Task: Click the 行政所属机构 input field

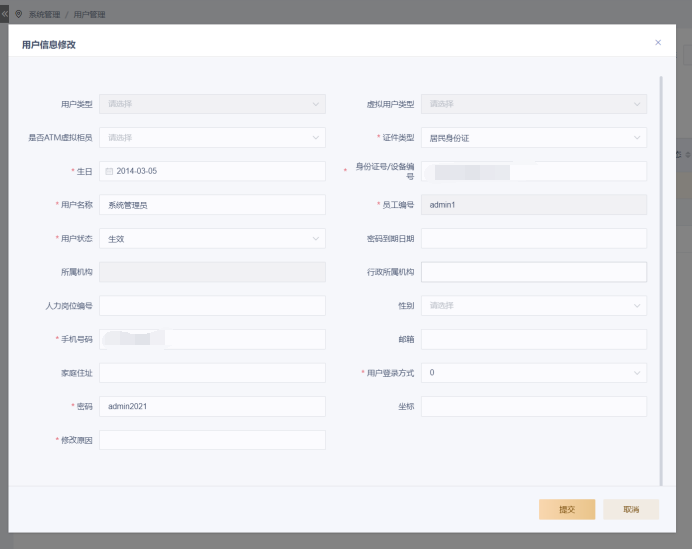Action: pyautogui.click(x=533, y=272)
